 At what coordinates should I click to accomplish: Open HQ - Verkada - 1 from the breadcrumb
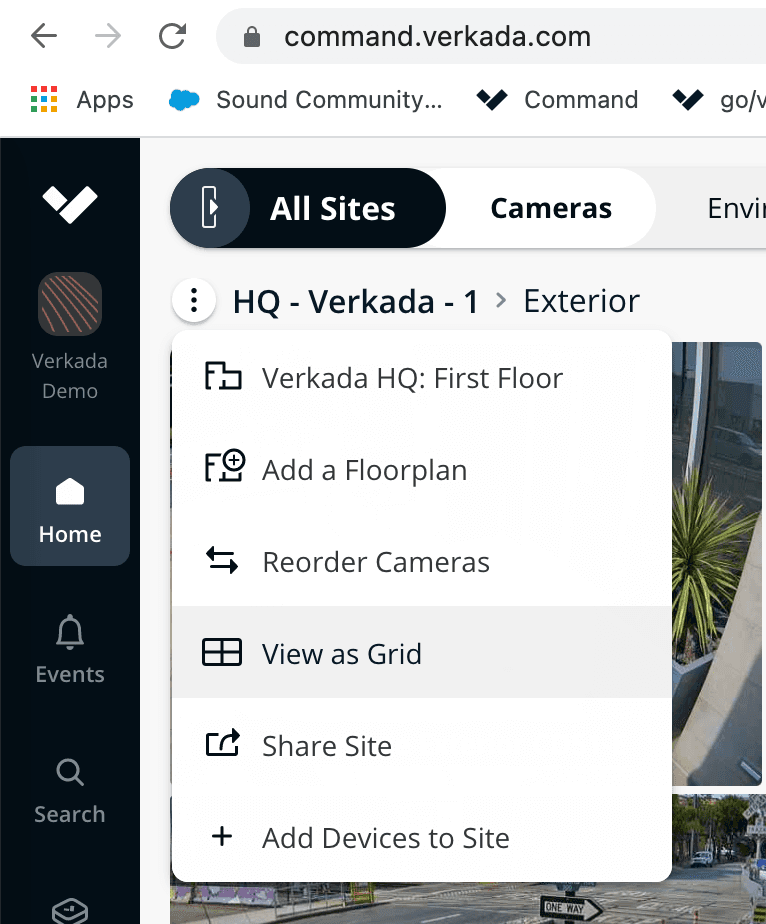355,300
